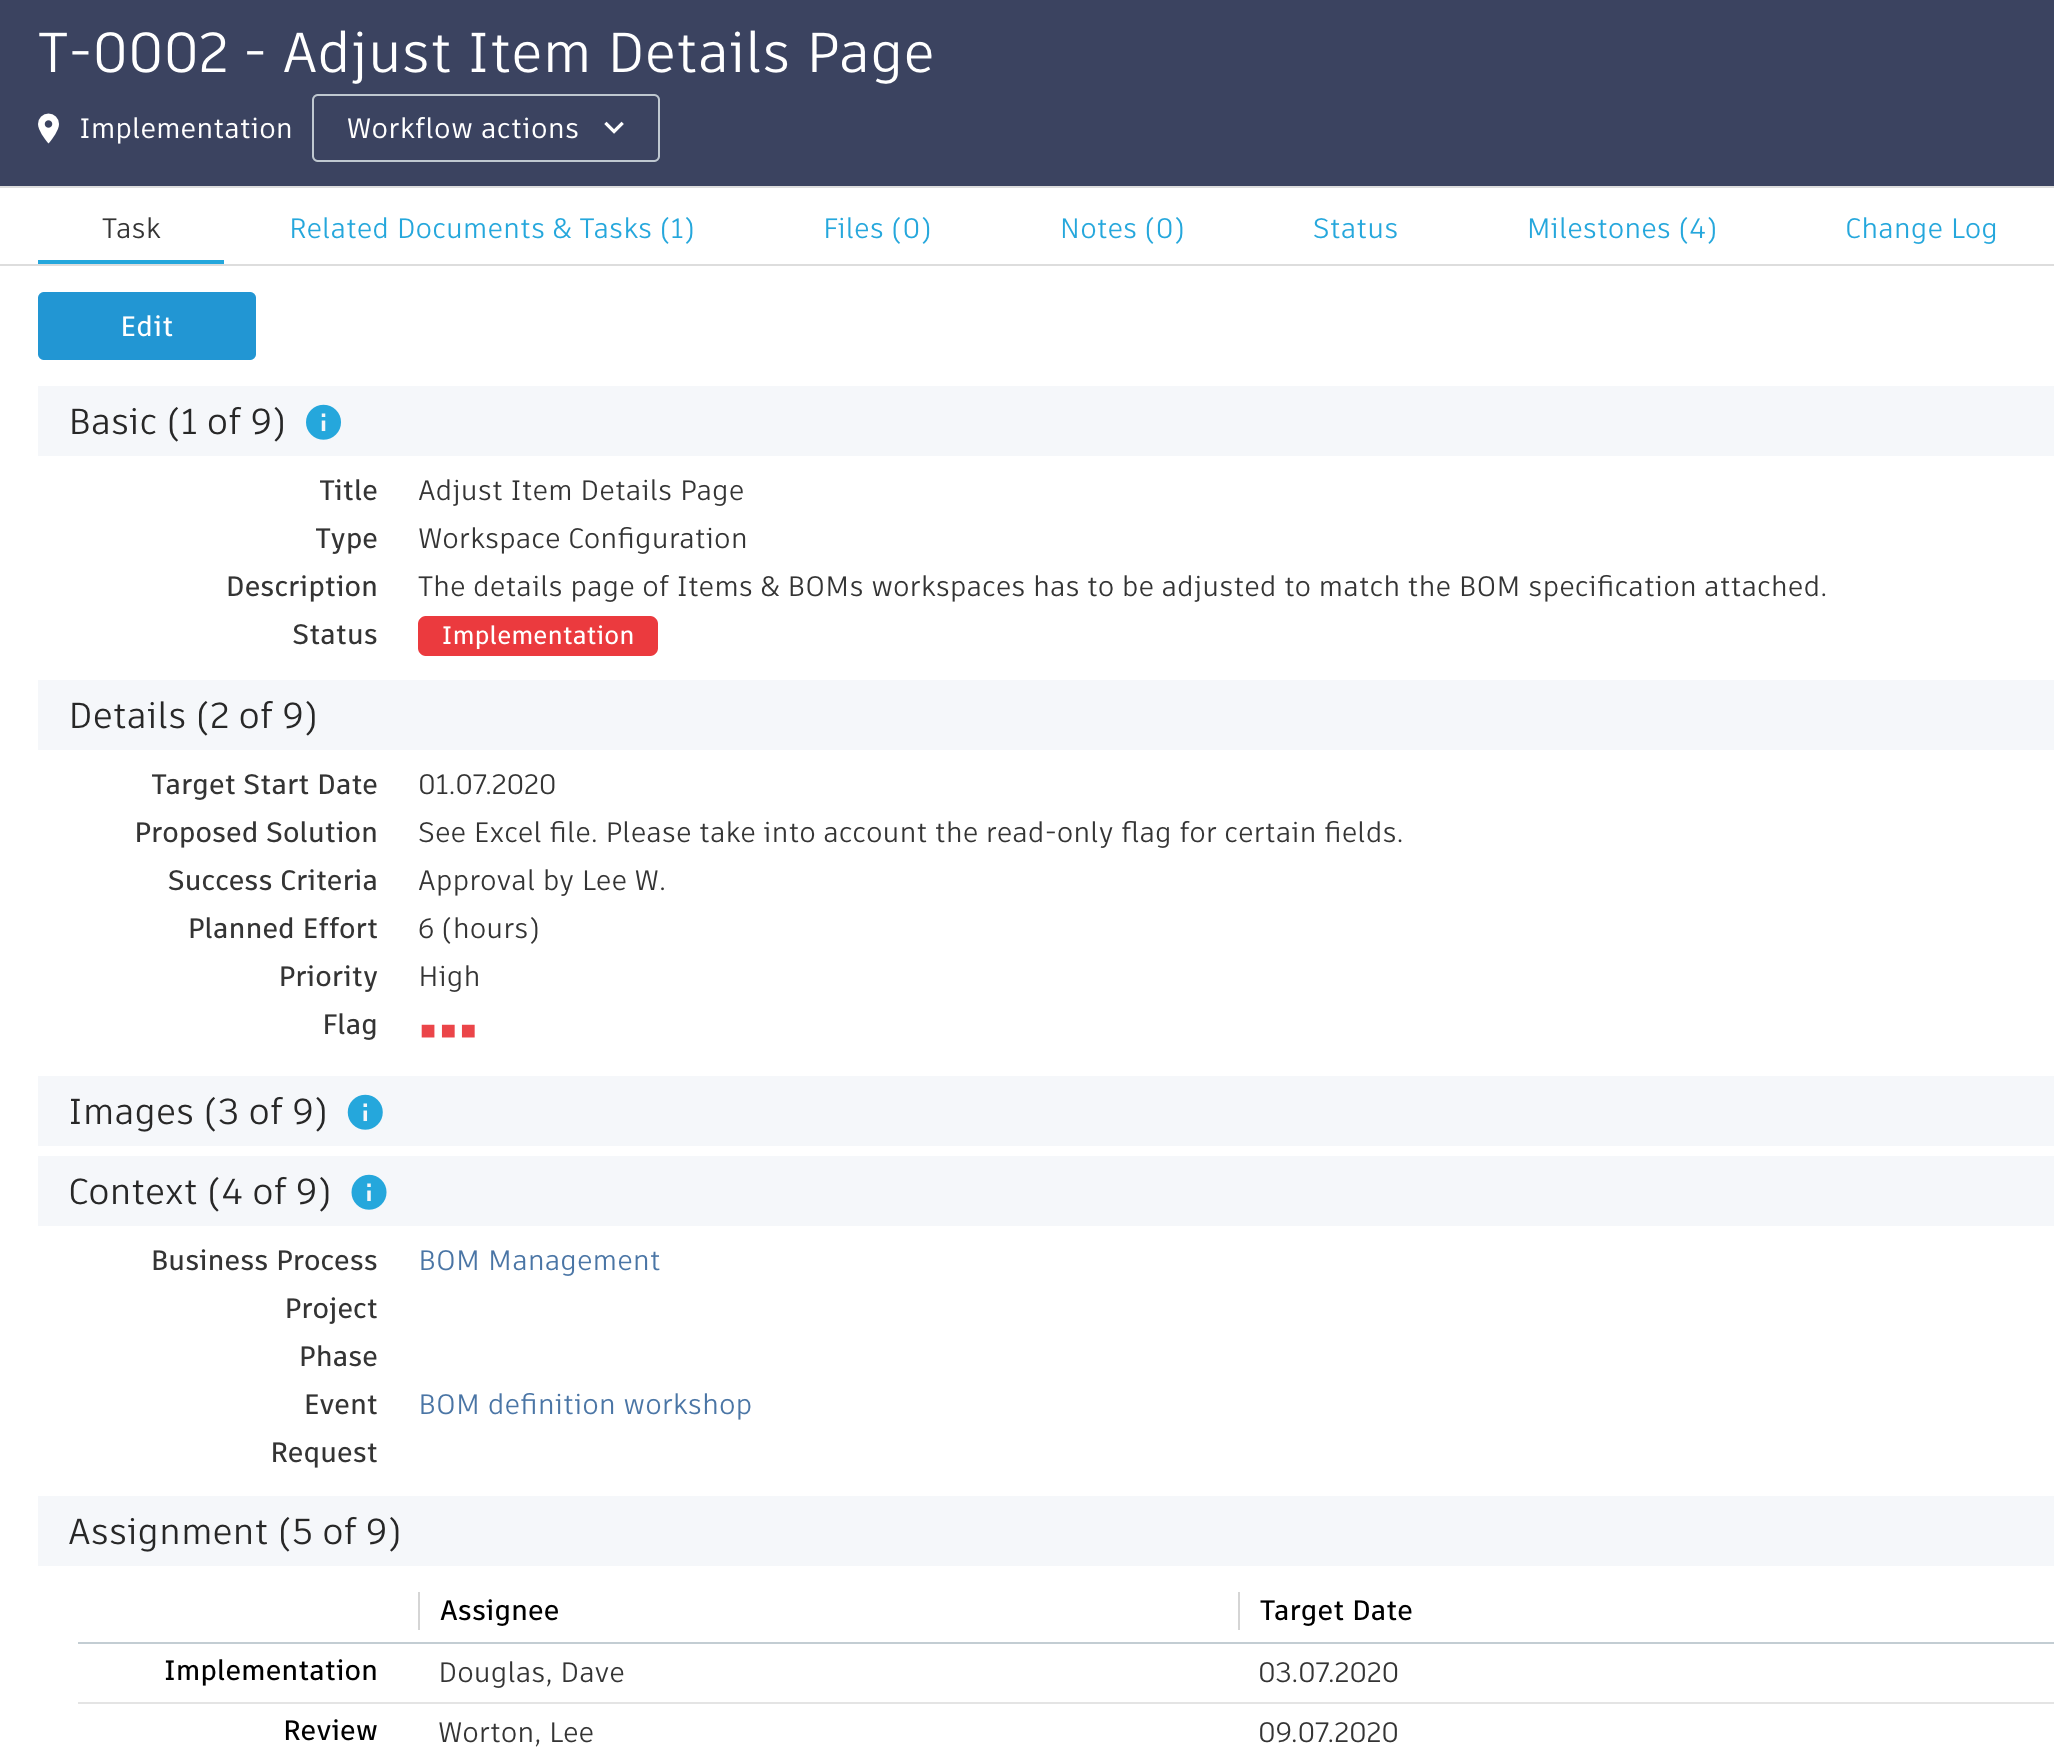This screenshot has height=1760, width=2054.
Task: Open the BOM Management link
Action: click(x=539, y=1261)
